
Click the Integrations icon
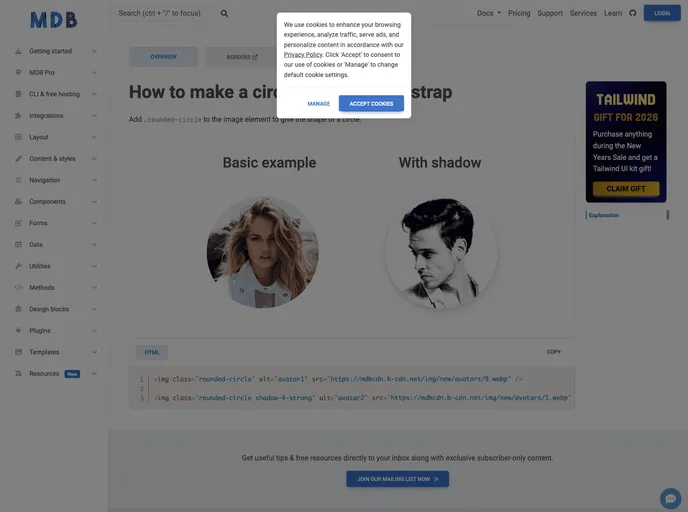click(18, 116)
